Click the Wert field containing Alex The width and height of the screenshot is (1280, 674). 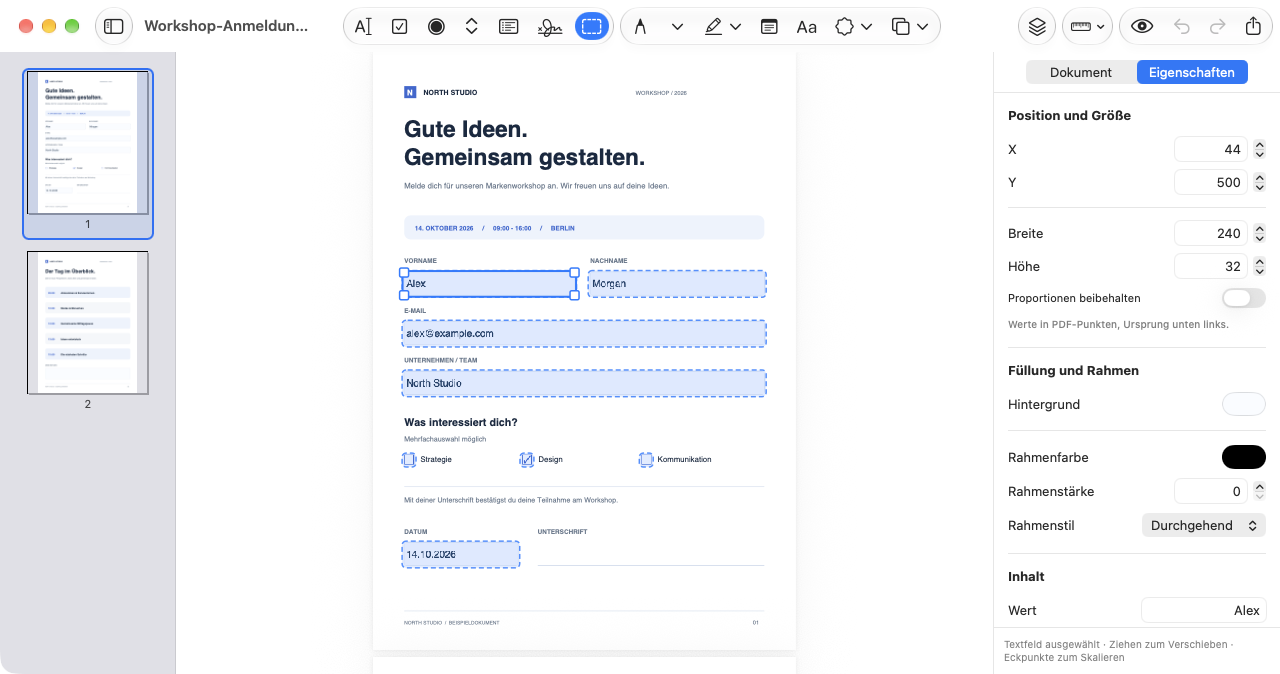click(1204, 610)
